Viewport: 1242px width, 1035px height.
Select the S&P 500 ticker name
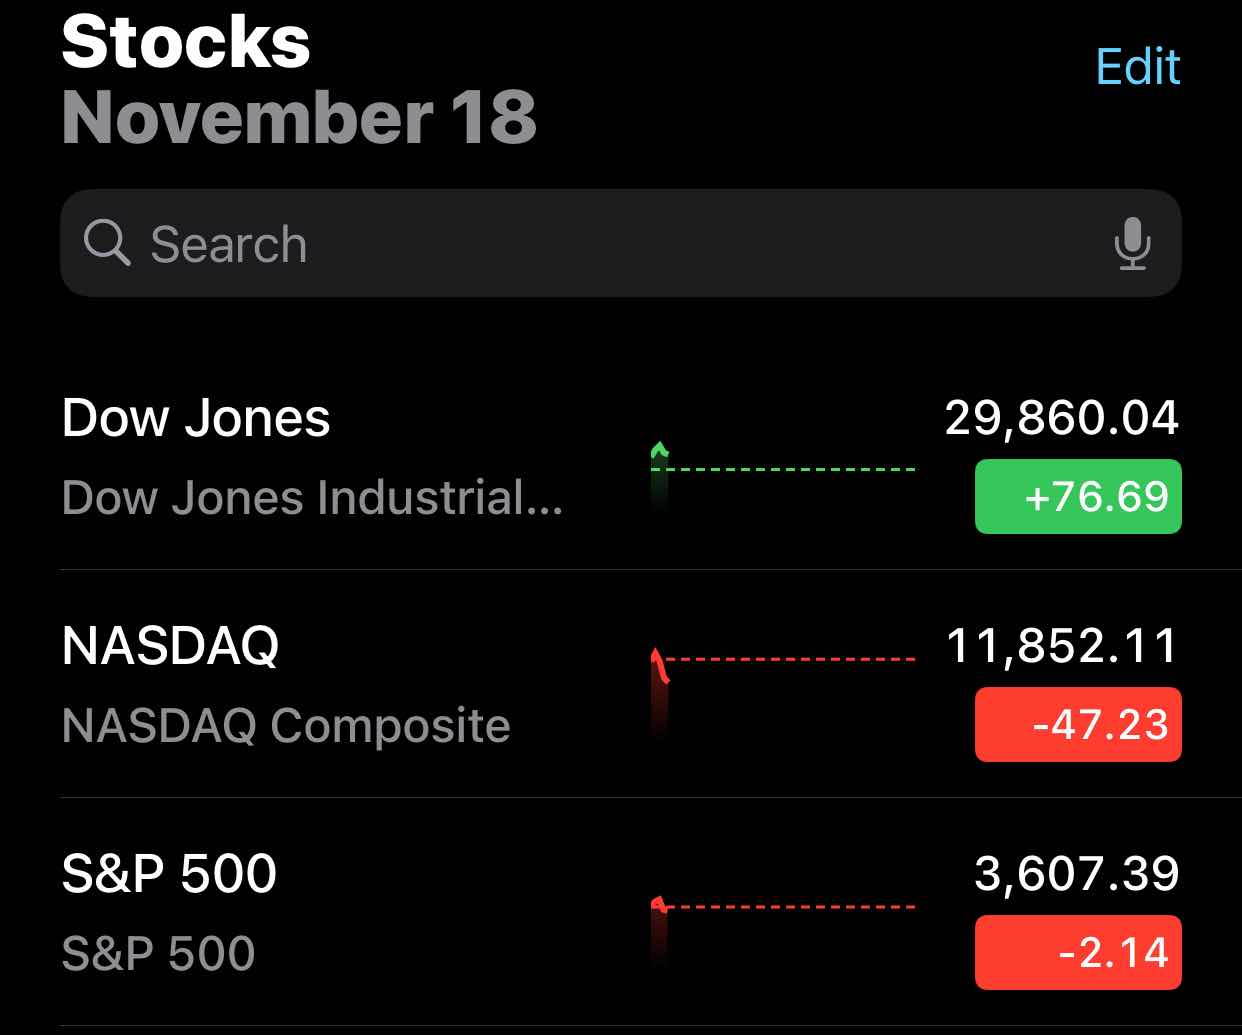tap(169, 874)
